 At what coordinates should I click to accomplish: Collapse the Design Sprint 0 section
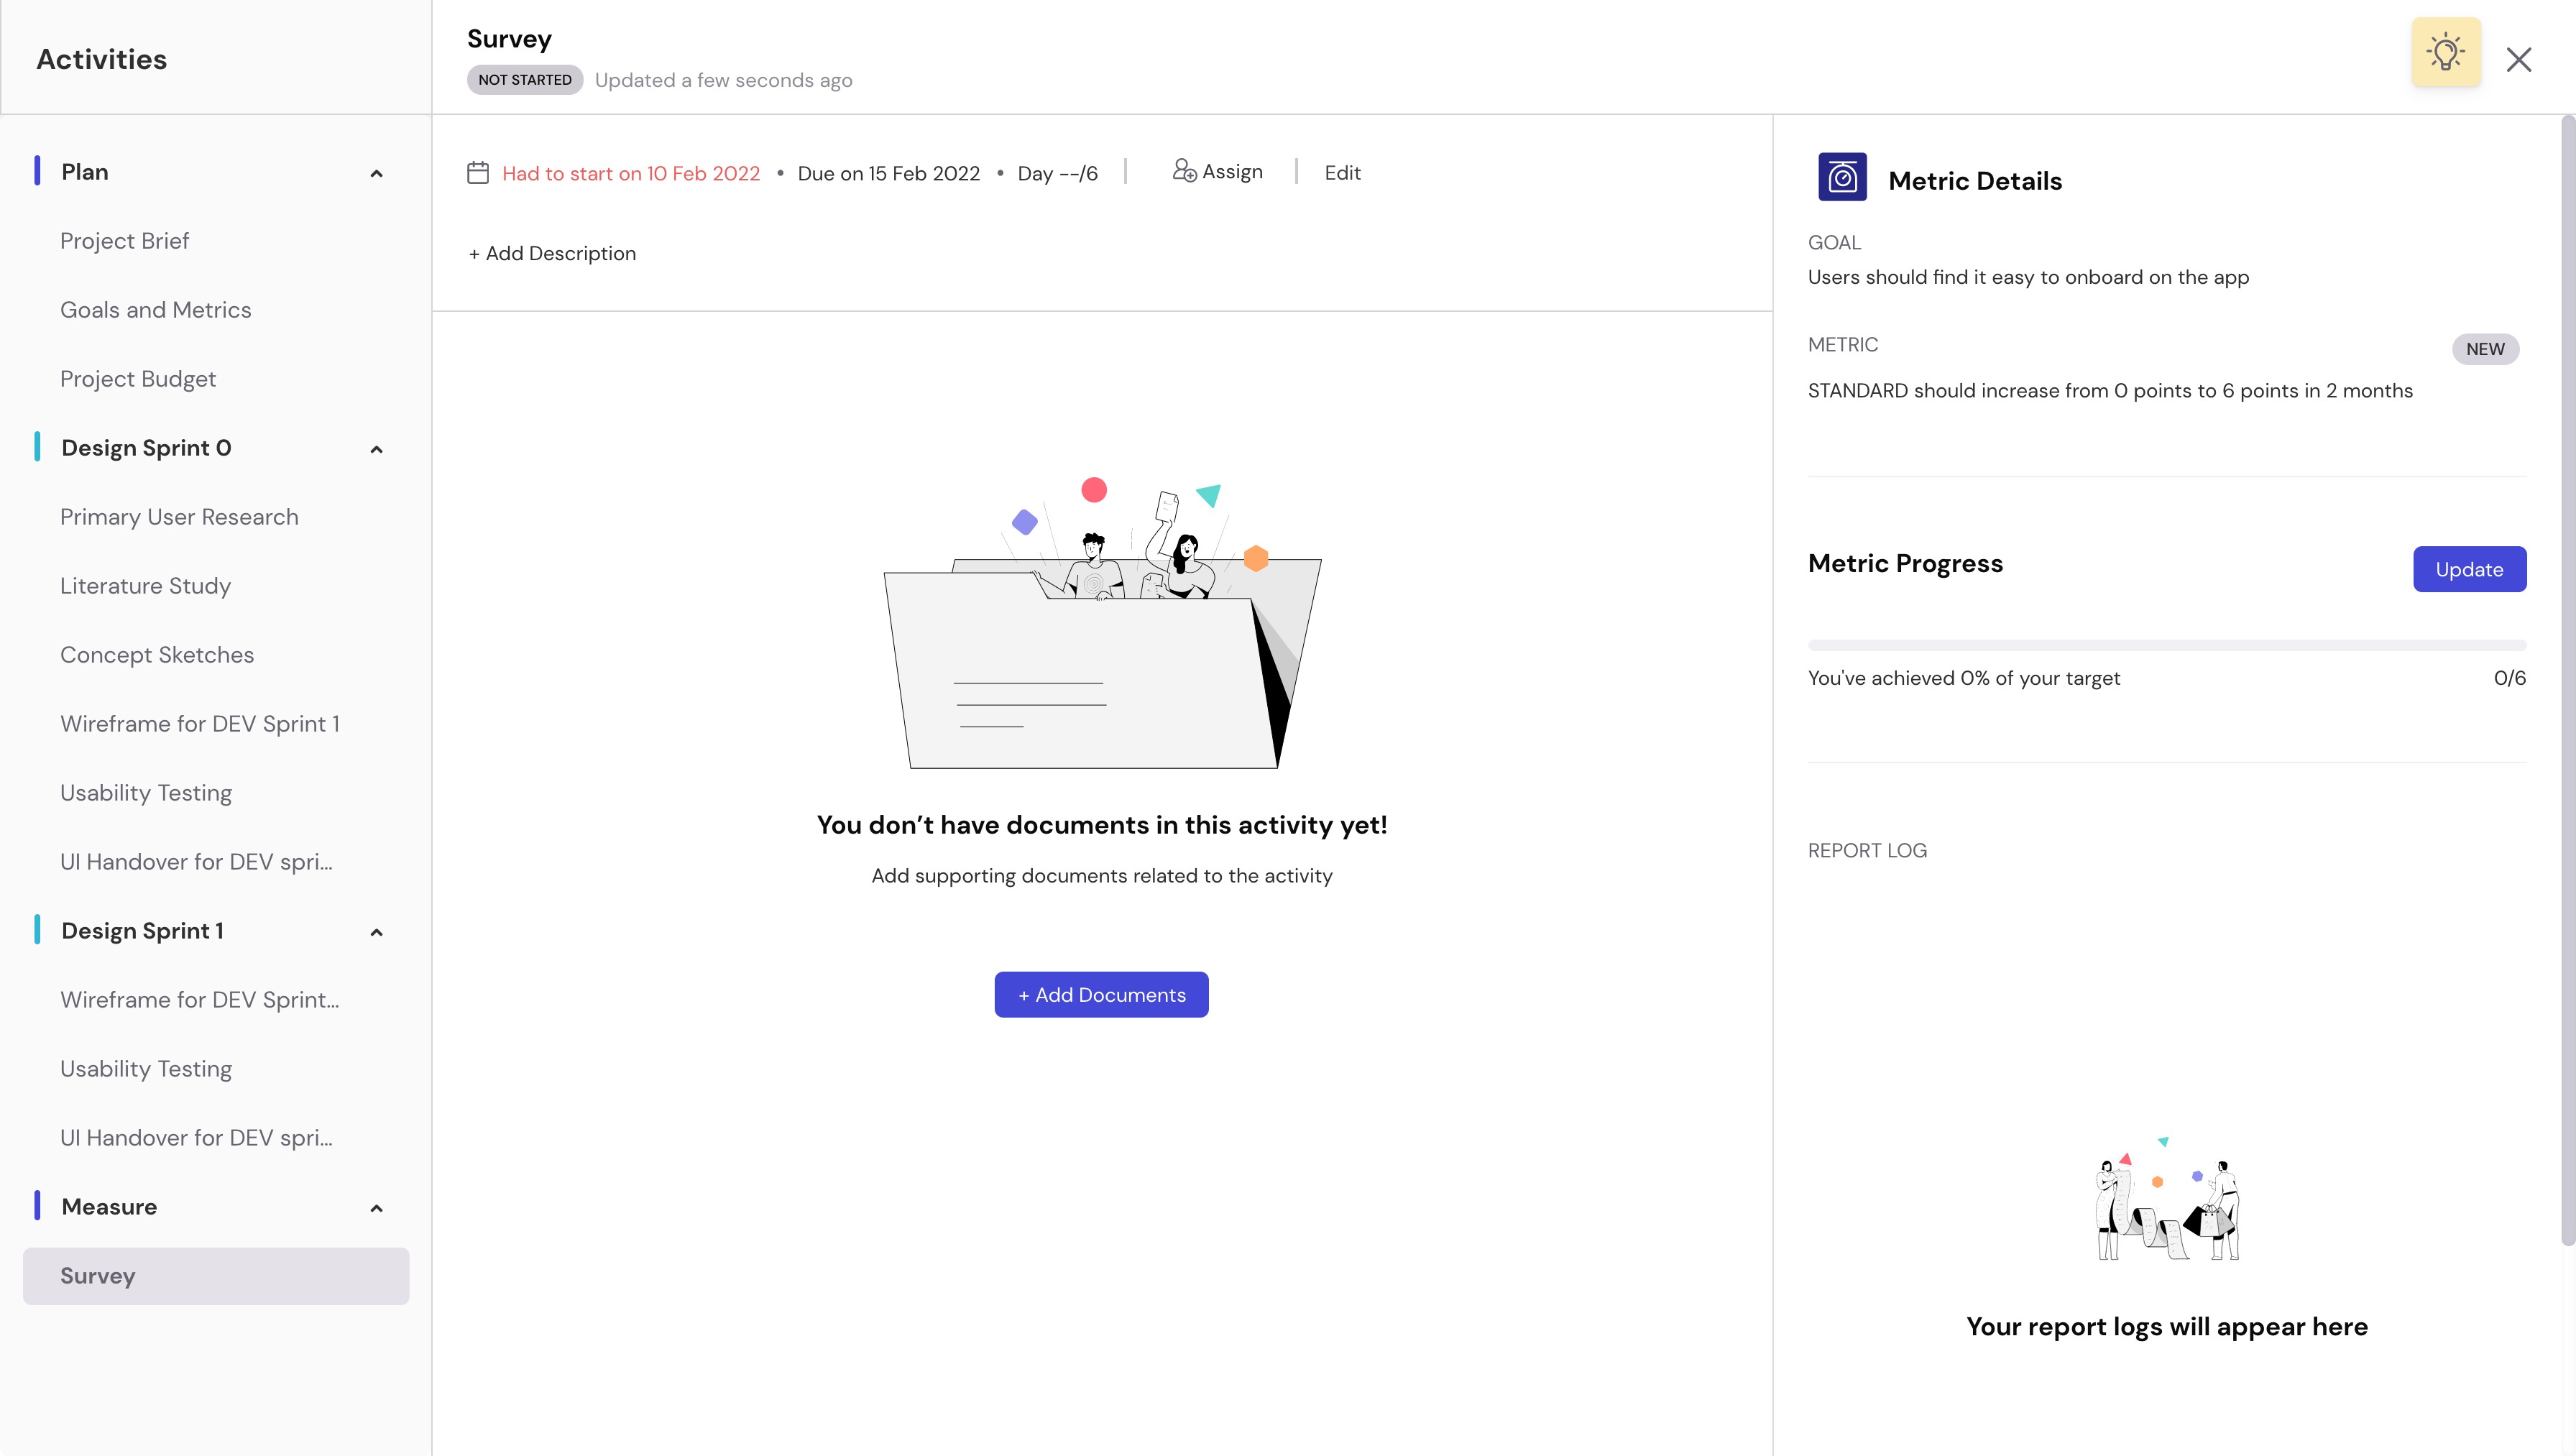coord(376,450)
